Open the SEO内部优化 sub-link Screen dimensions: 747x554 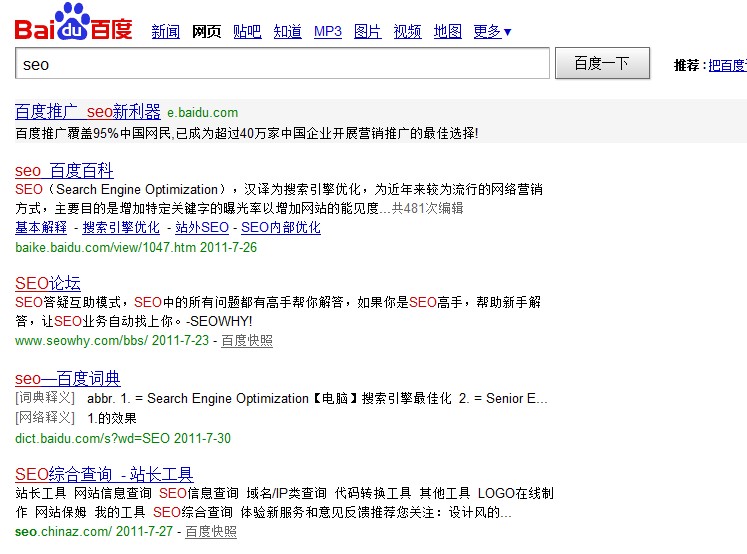[x=281, y=228]
